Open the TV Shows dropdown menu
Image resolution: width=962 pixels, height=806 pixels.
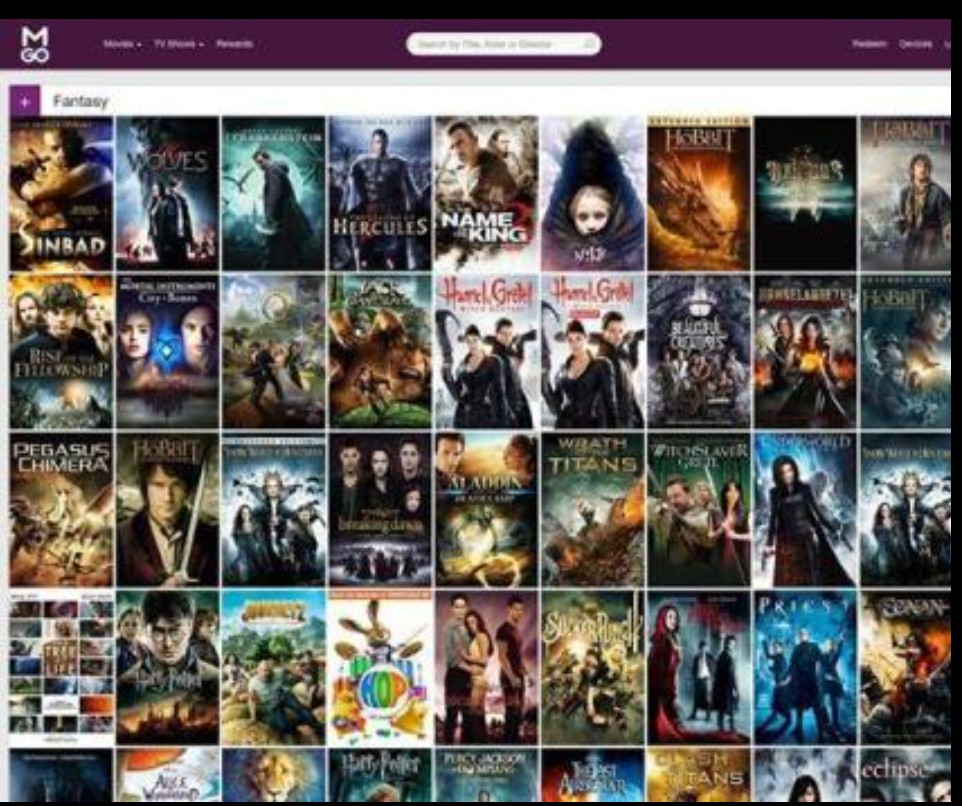click(x=179, y=44)
